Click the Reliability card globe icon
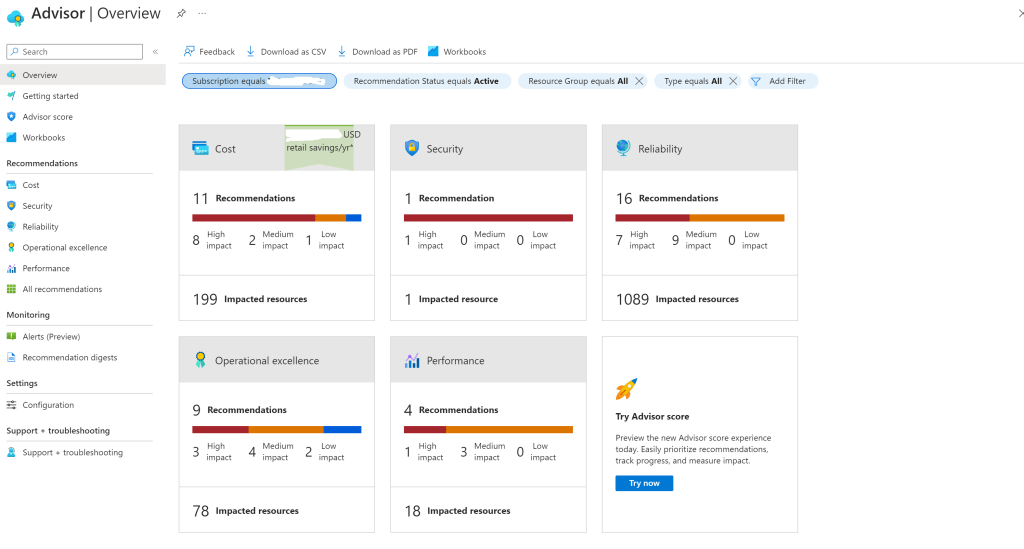This screenshot has height=549, width=1024. 623,148
